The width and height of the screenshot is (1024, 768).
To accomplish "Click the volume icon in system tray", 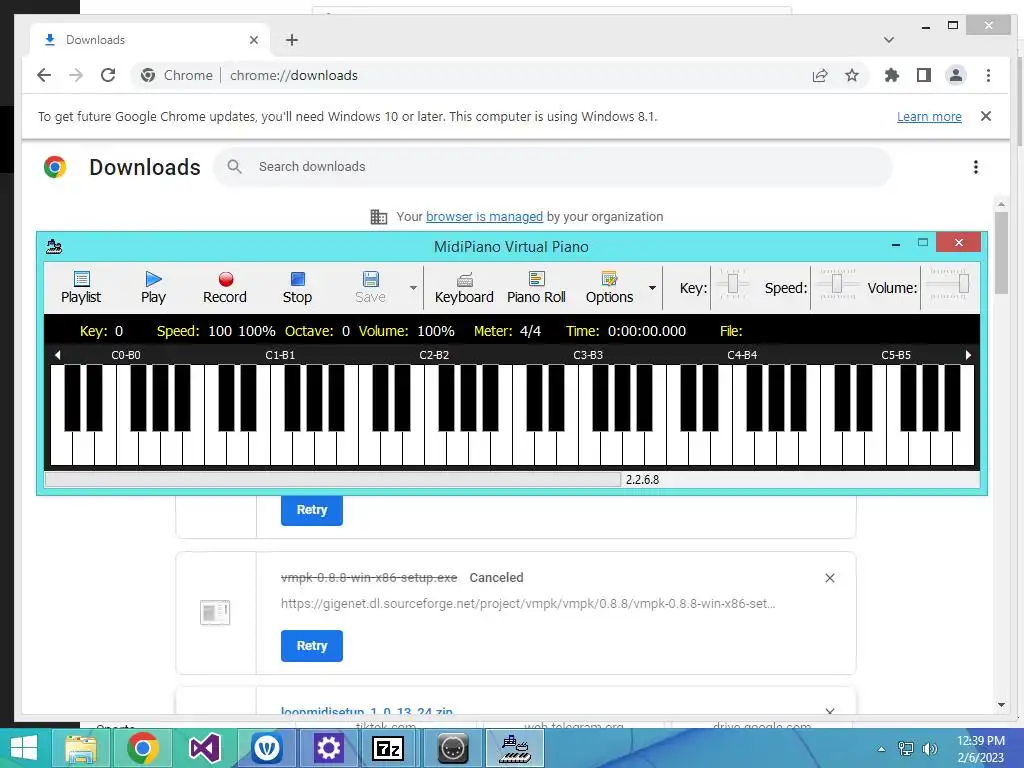I will tap(929, 748).
